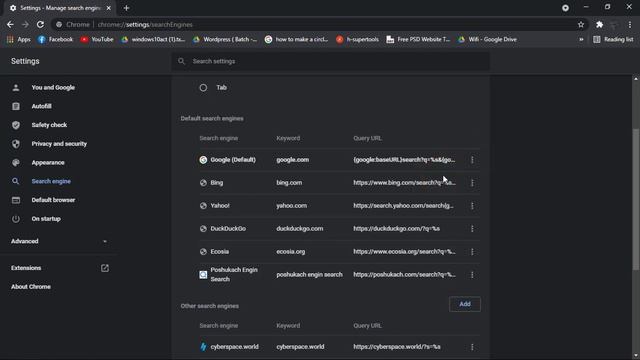This screenshot has height=360, width=640.
Task: Open On startup section
Action: click(x=46, y=219)
